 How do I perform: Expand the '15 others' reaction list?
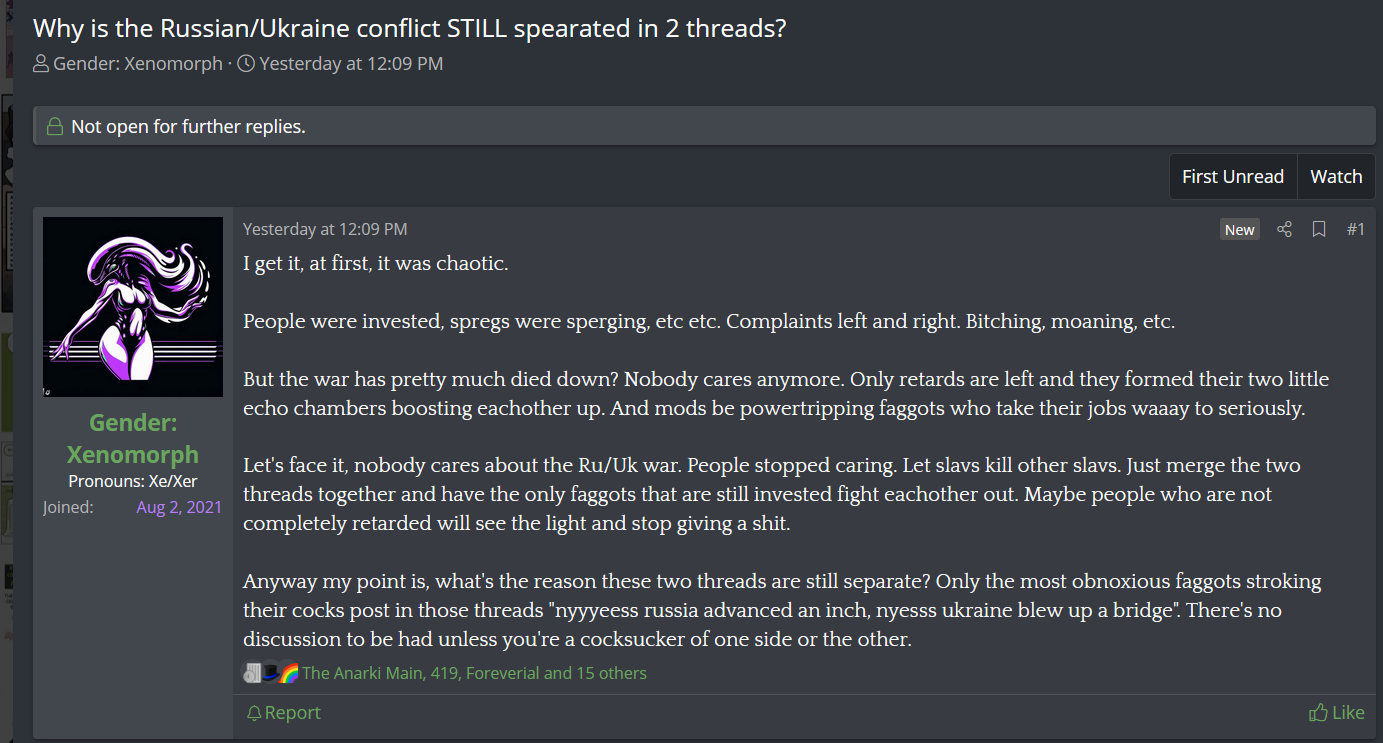(609, 673)
